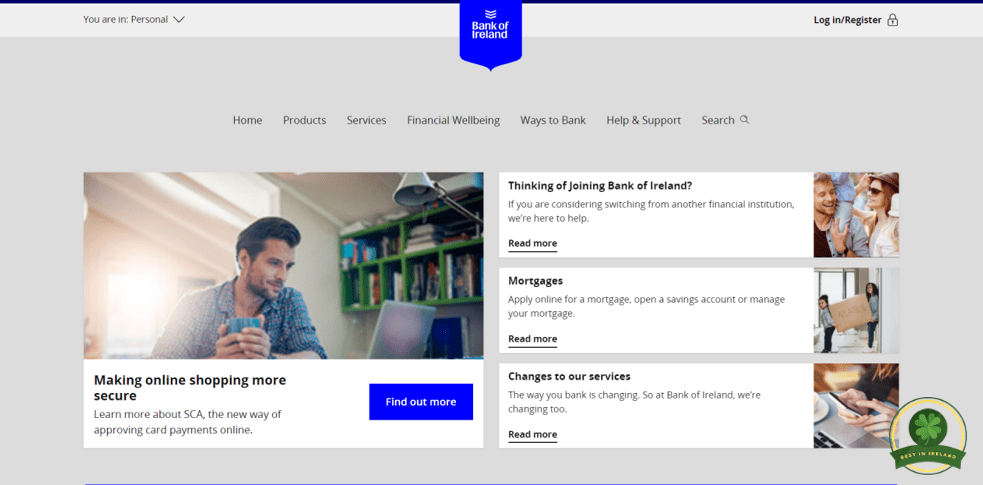The image size is (983, 485).
Task: Read more about joining Bank of Ireland
Action: pyautogui.click(x=532, y=243)
